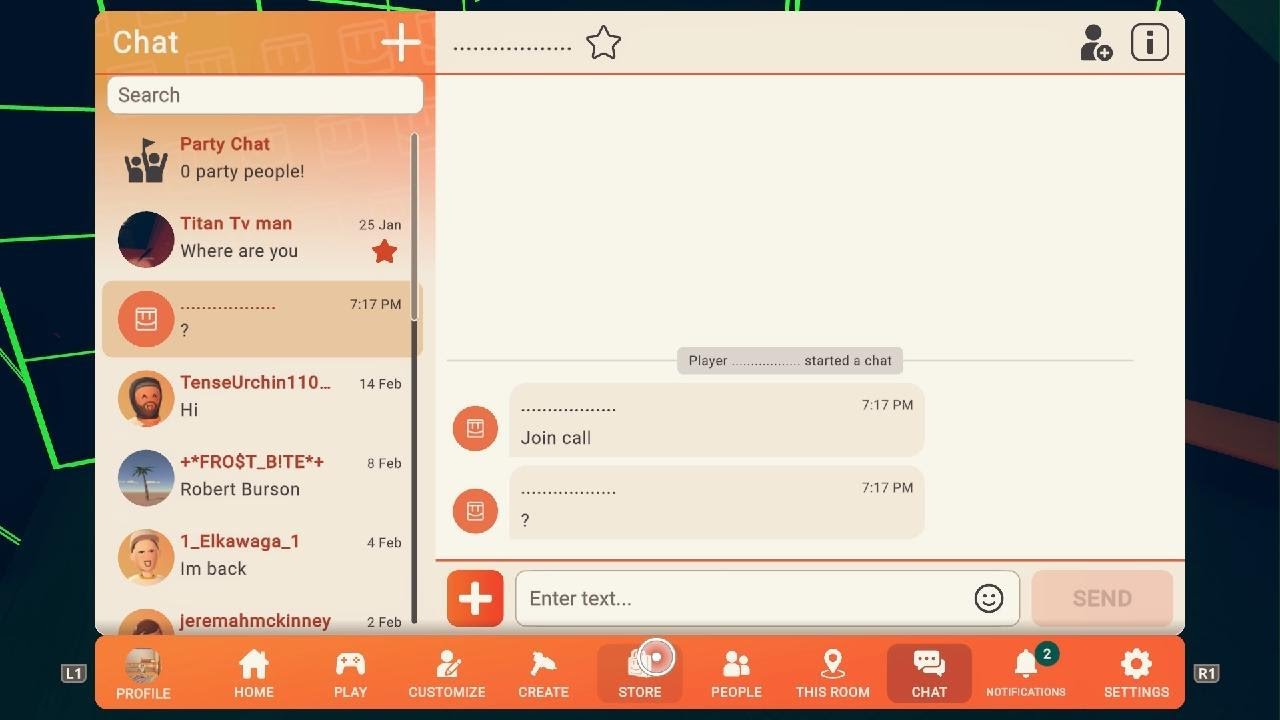
Task: Click the red star on Titan Tv man
Action: pos(385,252)
